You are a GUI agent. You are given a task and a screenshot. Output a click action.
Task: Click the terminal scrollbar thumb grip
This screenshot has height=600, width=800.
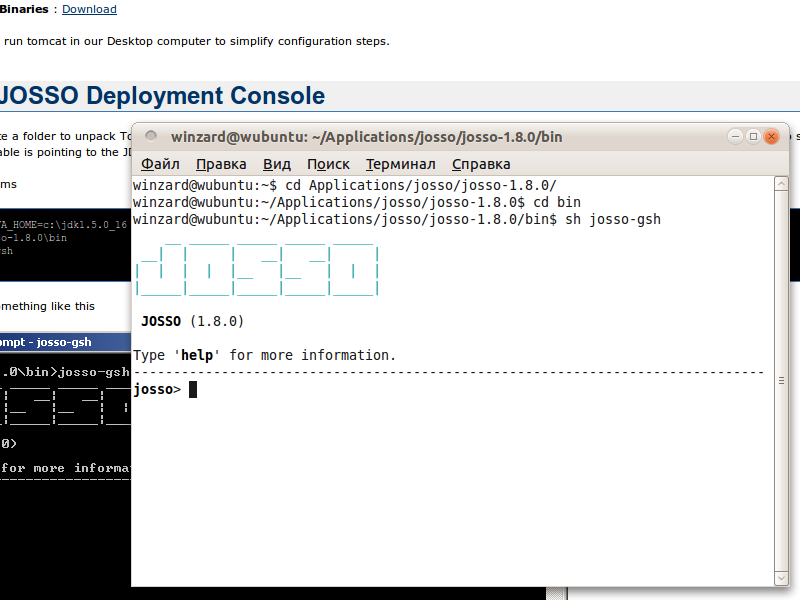pyautogui.click(x=781, y=381)
